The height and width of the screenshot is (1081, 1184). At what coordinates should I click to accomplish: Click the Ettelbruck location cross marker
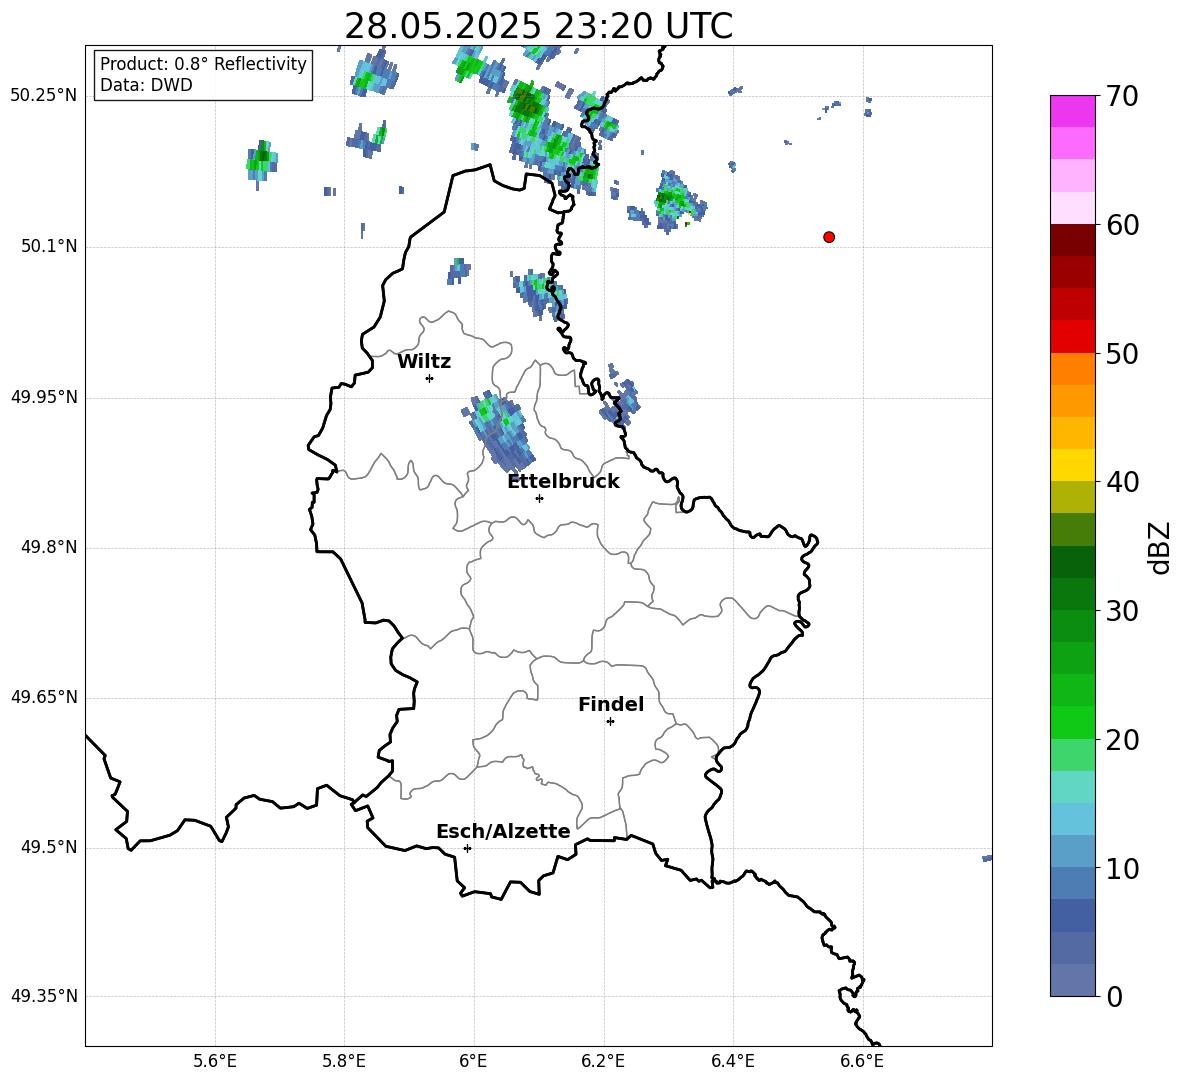pos(539,498)
